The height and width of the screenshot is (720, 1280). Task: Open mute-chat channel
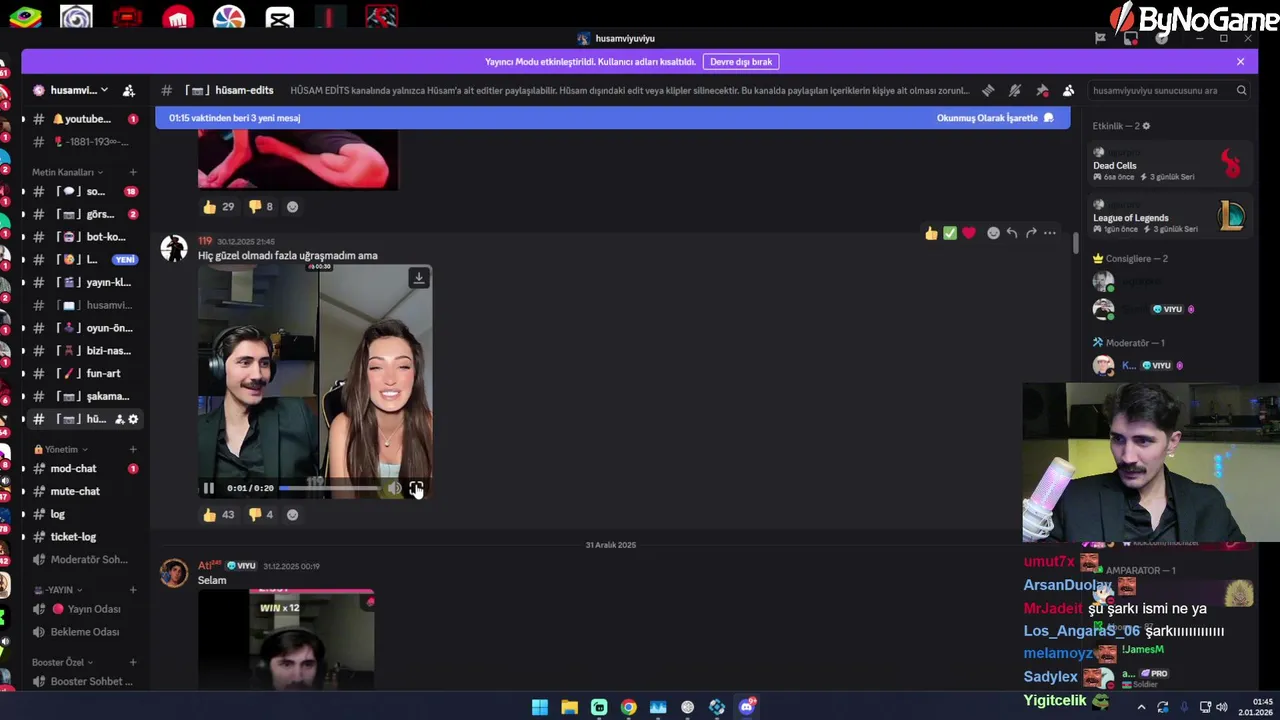85,491
